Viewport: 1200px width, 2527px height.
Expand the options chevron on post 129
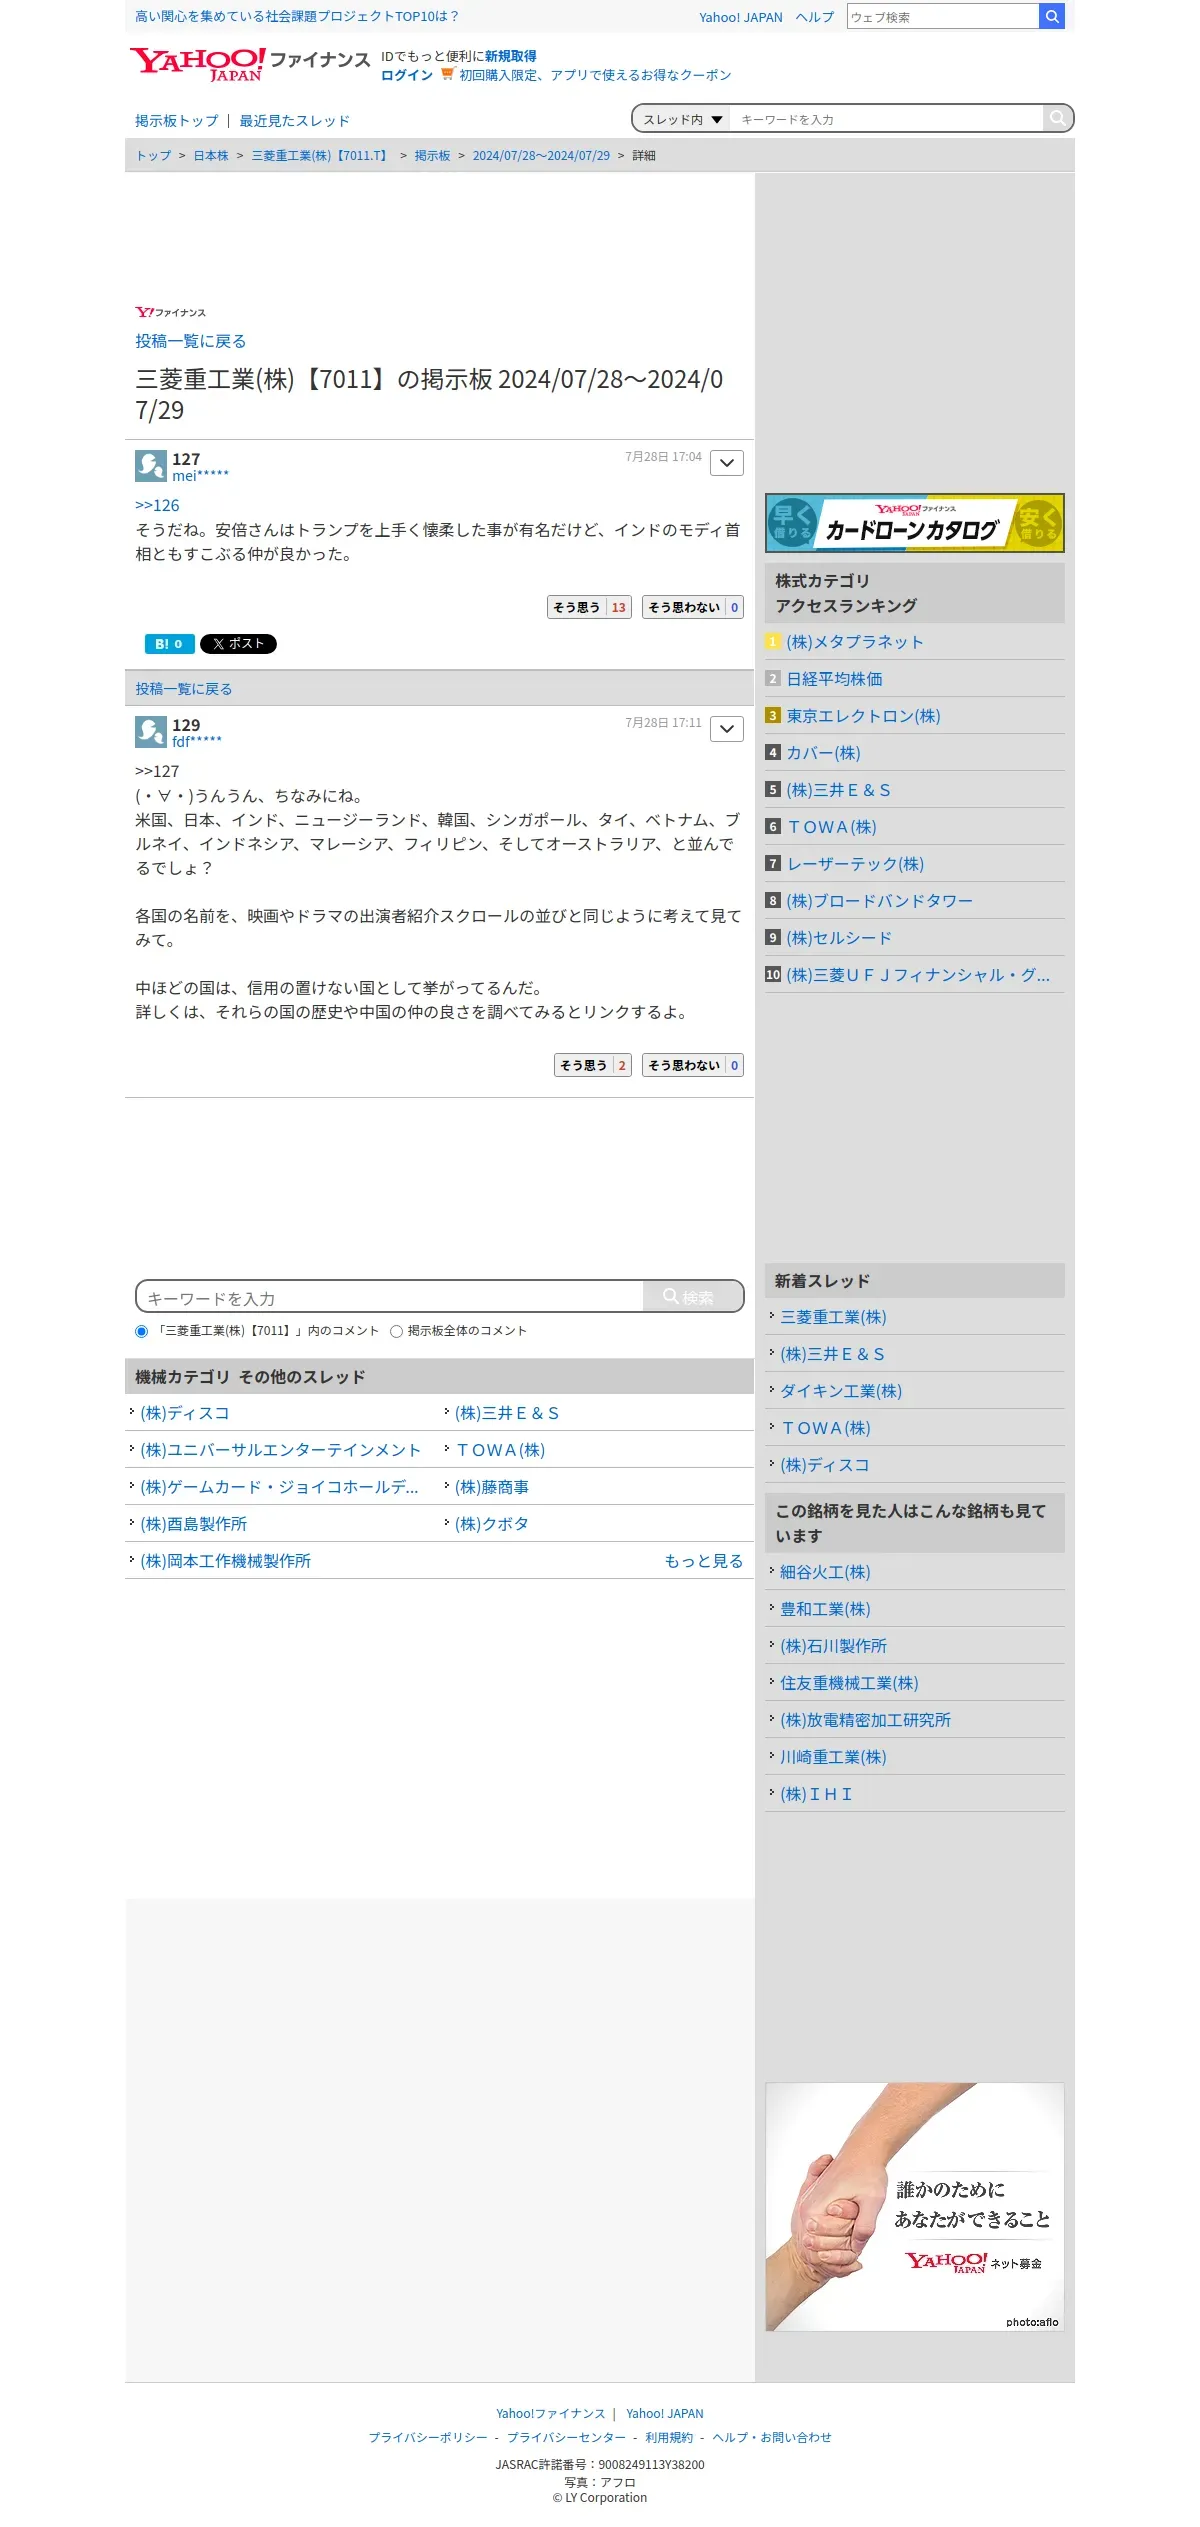click(x=727, y=729)
